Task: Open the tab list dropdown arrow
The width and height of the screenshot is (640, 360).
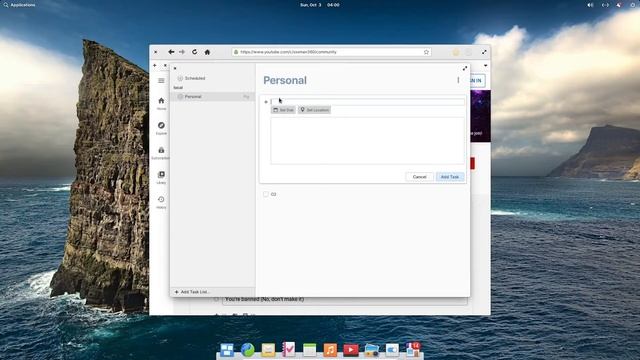Action: pyautogui.click(x=485, y=65)
